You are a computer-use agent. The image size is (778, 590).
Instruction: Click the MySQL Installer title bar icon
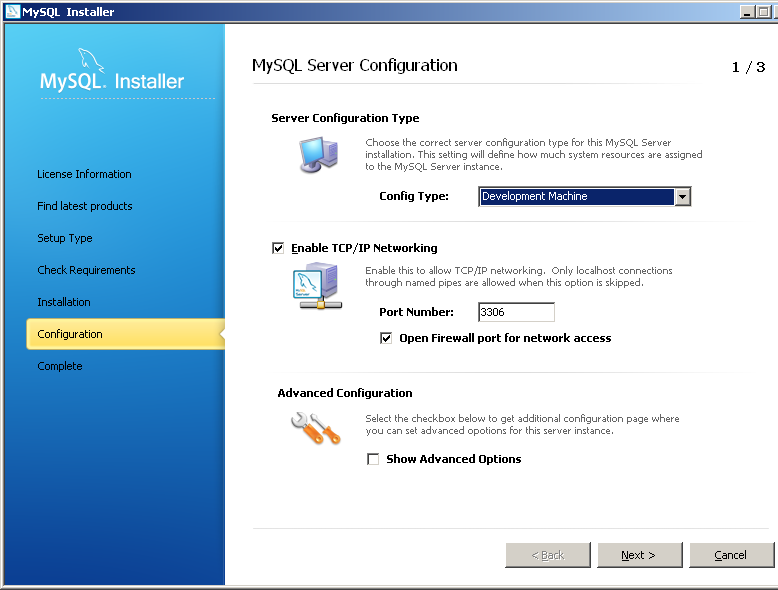pos(12,11)
